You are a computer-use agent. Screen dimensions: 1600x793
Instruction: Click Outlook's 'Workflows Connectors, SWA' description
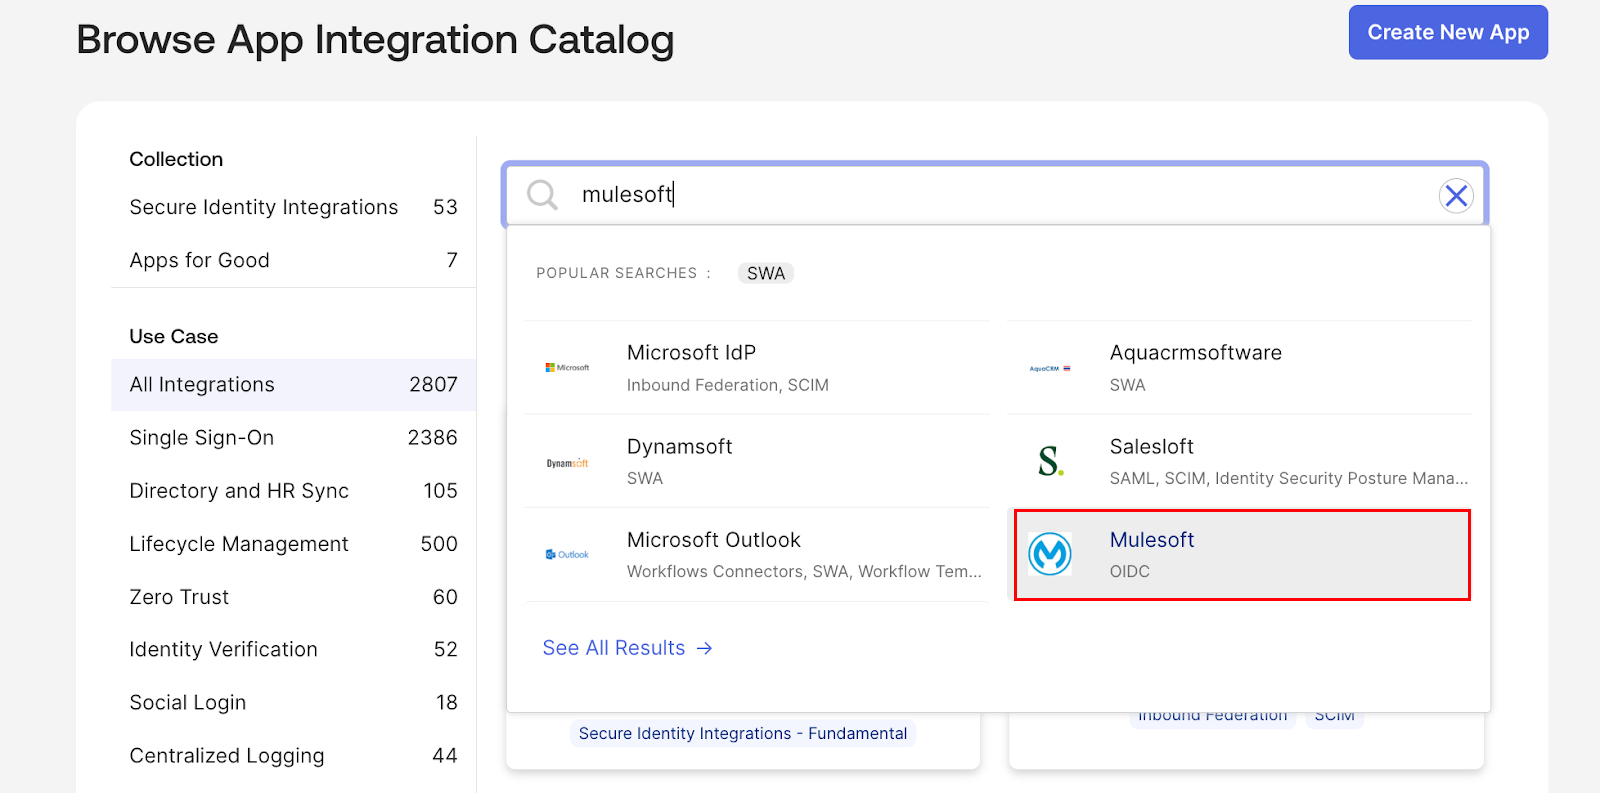[x=804, y=571]
